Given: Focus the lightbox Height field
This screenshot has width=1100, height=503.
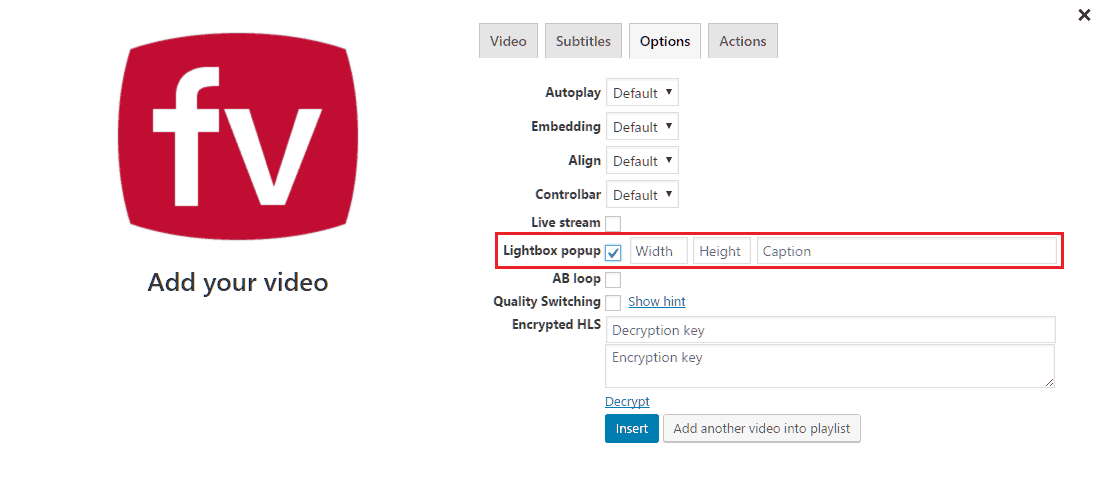Looking at the screenshot, I should [x=722, y=251].
